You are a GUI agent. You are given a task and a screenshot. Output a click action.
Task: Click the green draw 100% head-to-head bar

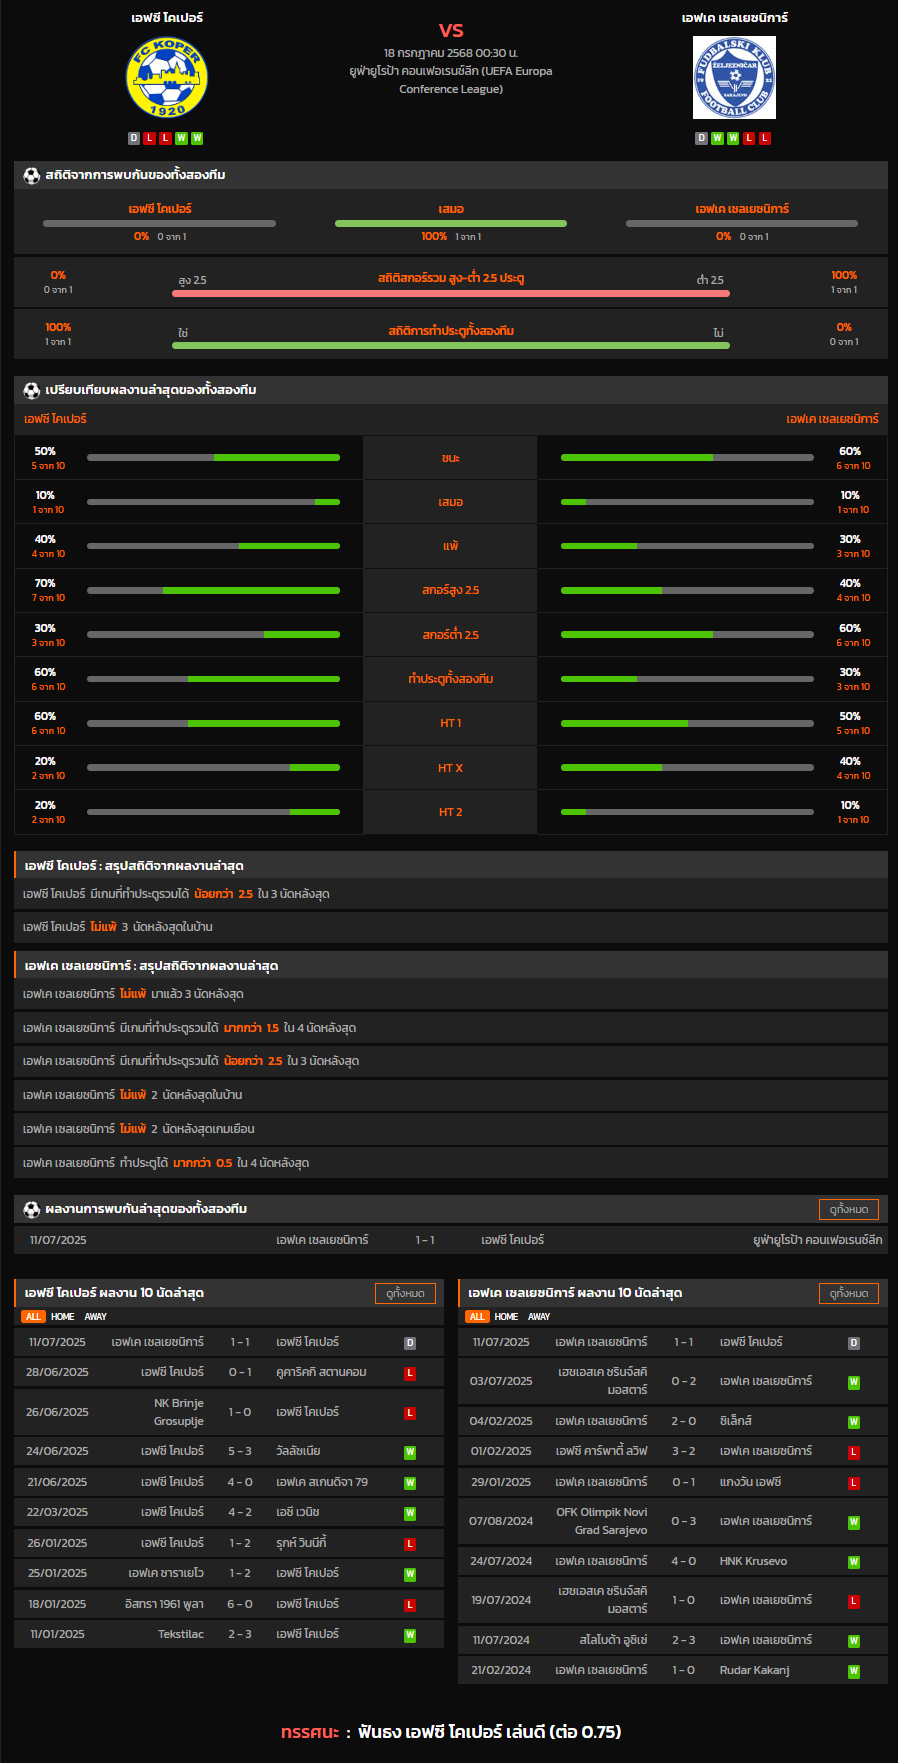point(451,224)
